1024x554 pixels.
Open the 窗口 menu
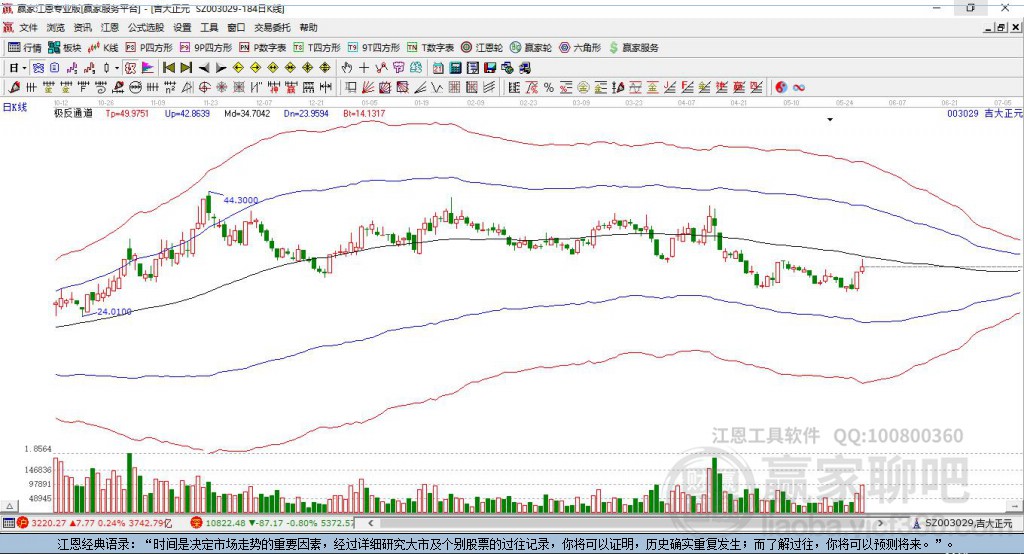236,27
